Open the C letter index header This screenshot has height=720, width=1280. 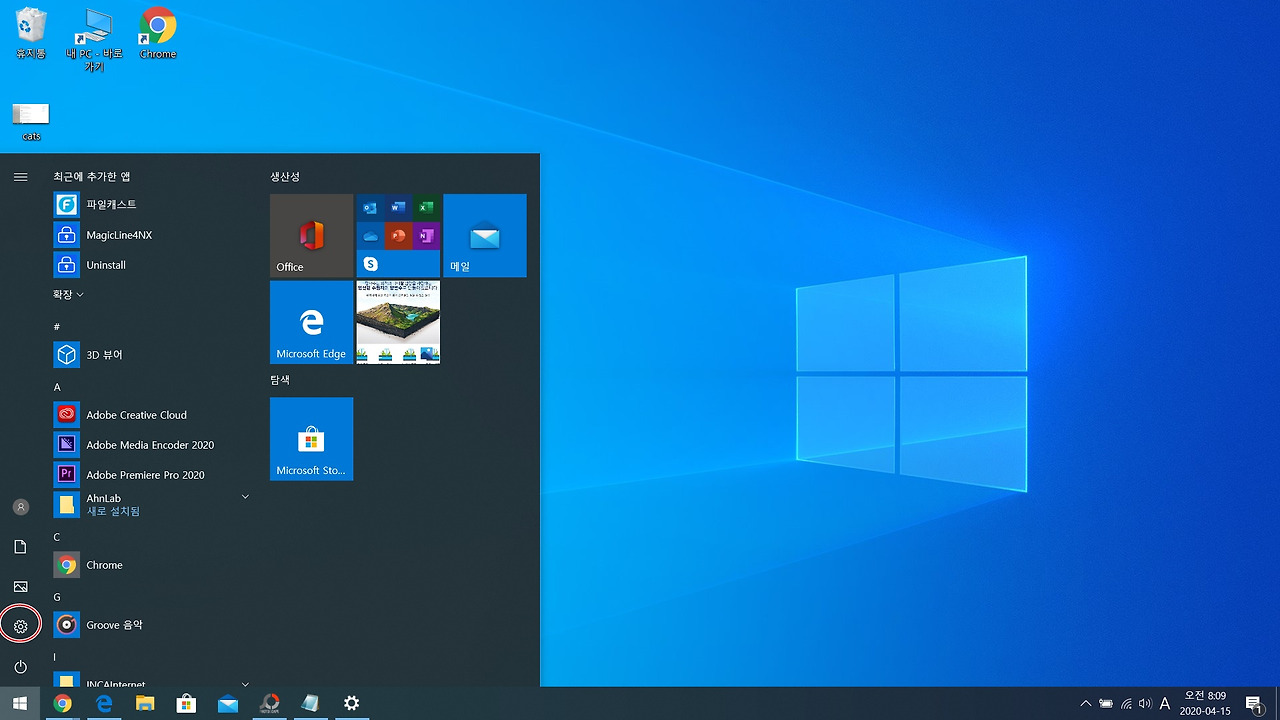click(57, 537)
